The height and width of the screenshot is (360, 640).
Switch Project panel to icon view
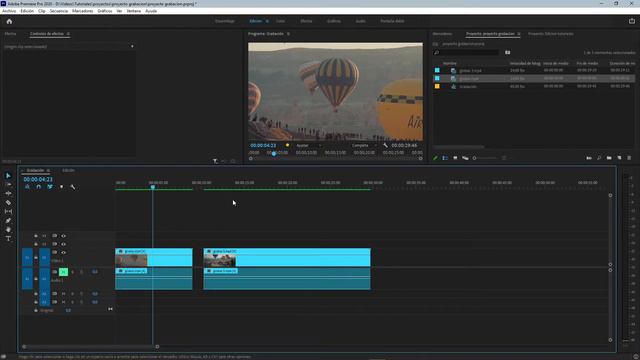[455, 158]
